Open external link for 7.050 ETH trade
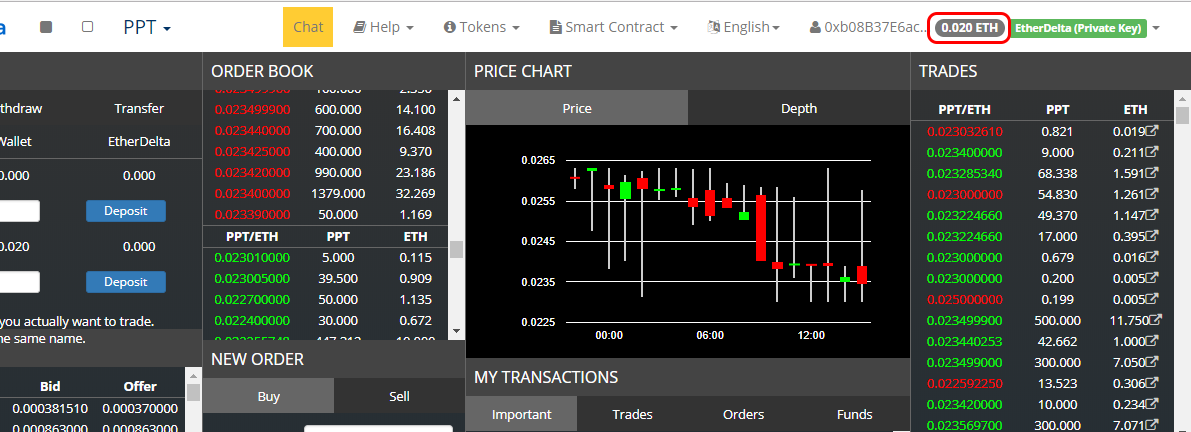The width and height of the screenshot is (1191, 432). [x=1152, y=361]
